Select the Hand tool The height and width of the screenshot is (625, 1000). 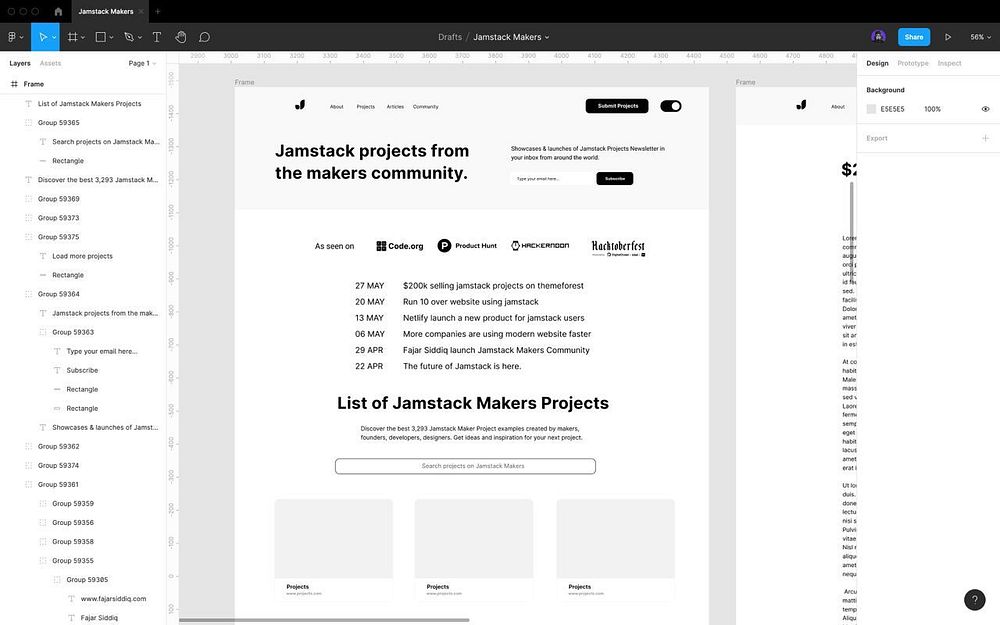(181, 37)
